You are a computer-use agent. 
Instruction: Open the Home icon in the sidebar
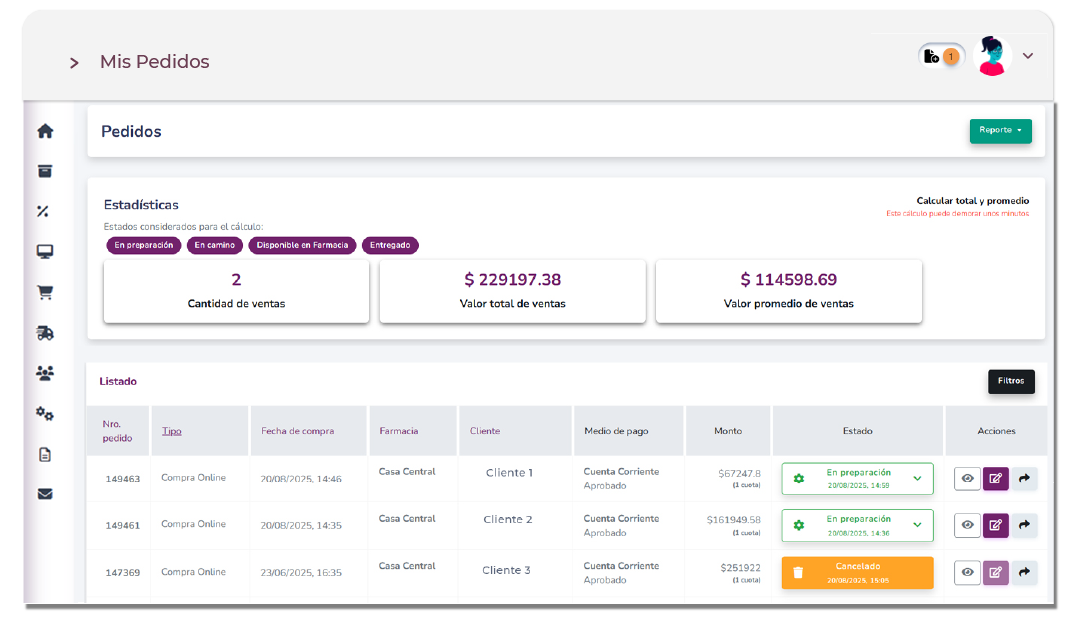point(45,131)
